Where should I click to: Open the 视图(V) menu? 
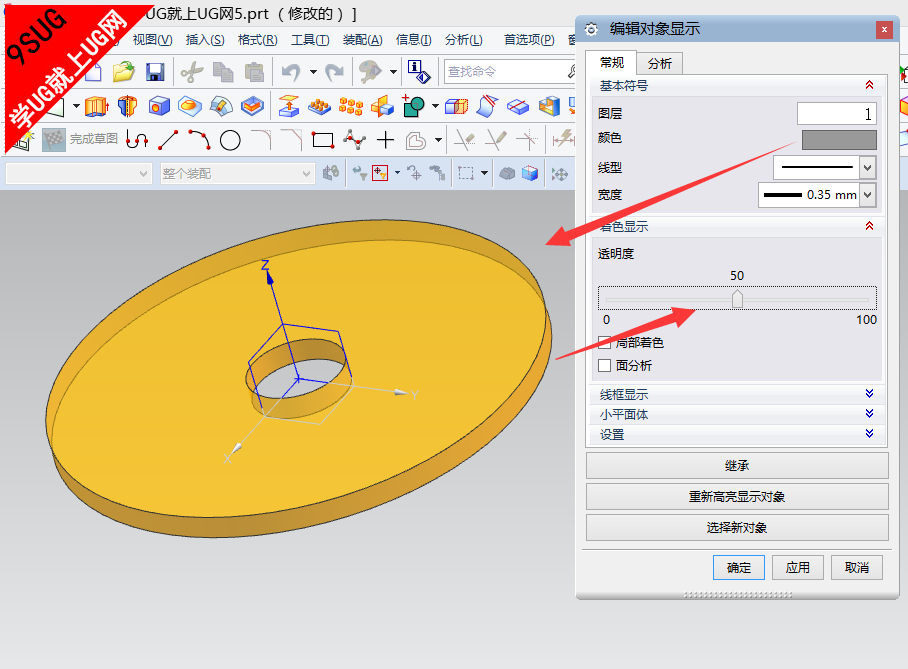(x=152, y=39)
